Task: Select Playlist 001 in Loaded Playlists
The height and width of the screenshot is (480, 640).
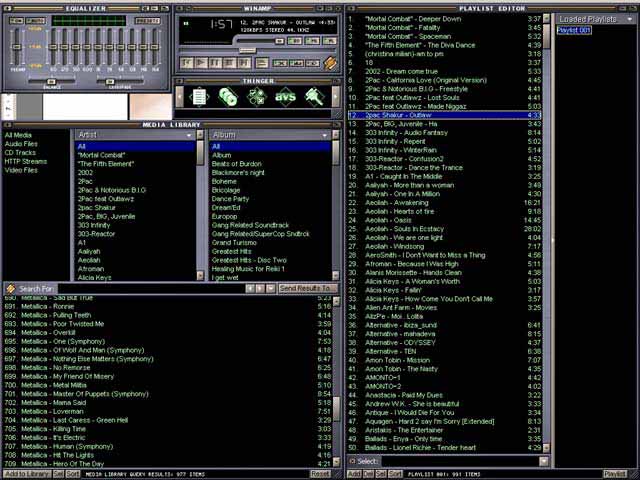Action: click(x=574, y=30)
